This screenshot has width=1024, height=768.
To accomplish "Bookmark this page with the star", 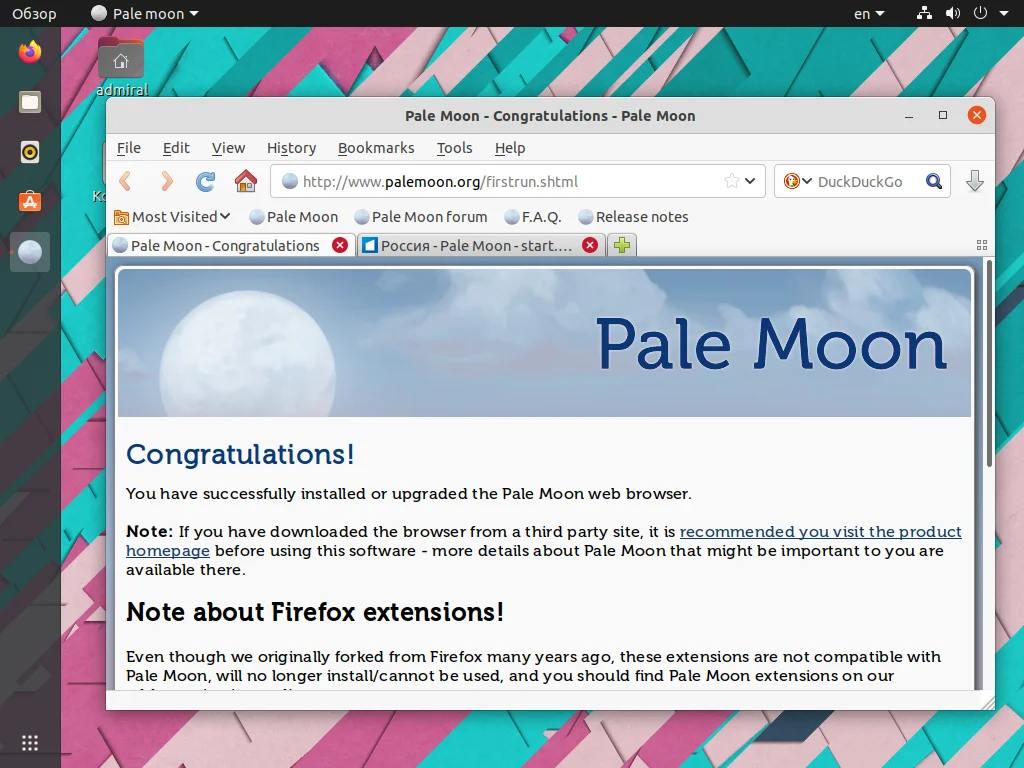I will (731, 181).
